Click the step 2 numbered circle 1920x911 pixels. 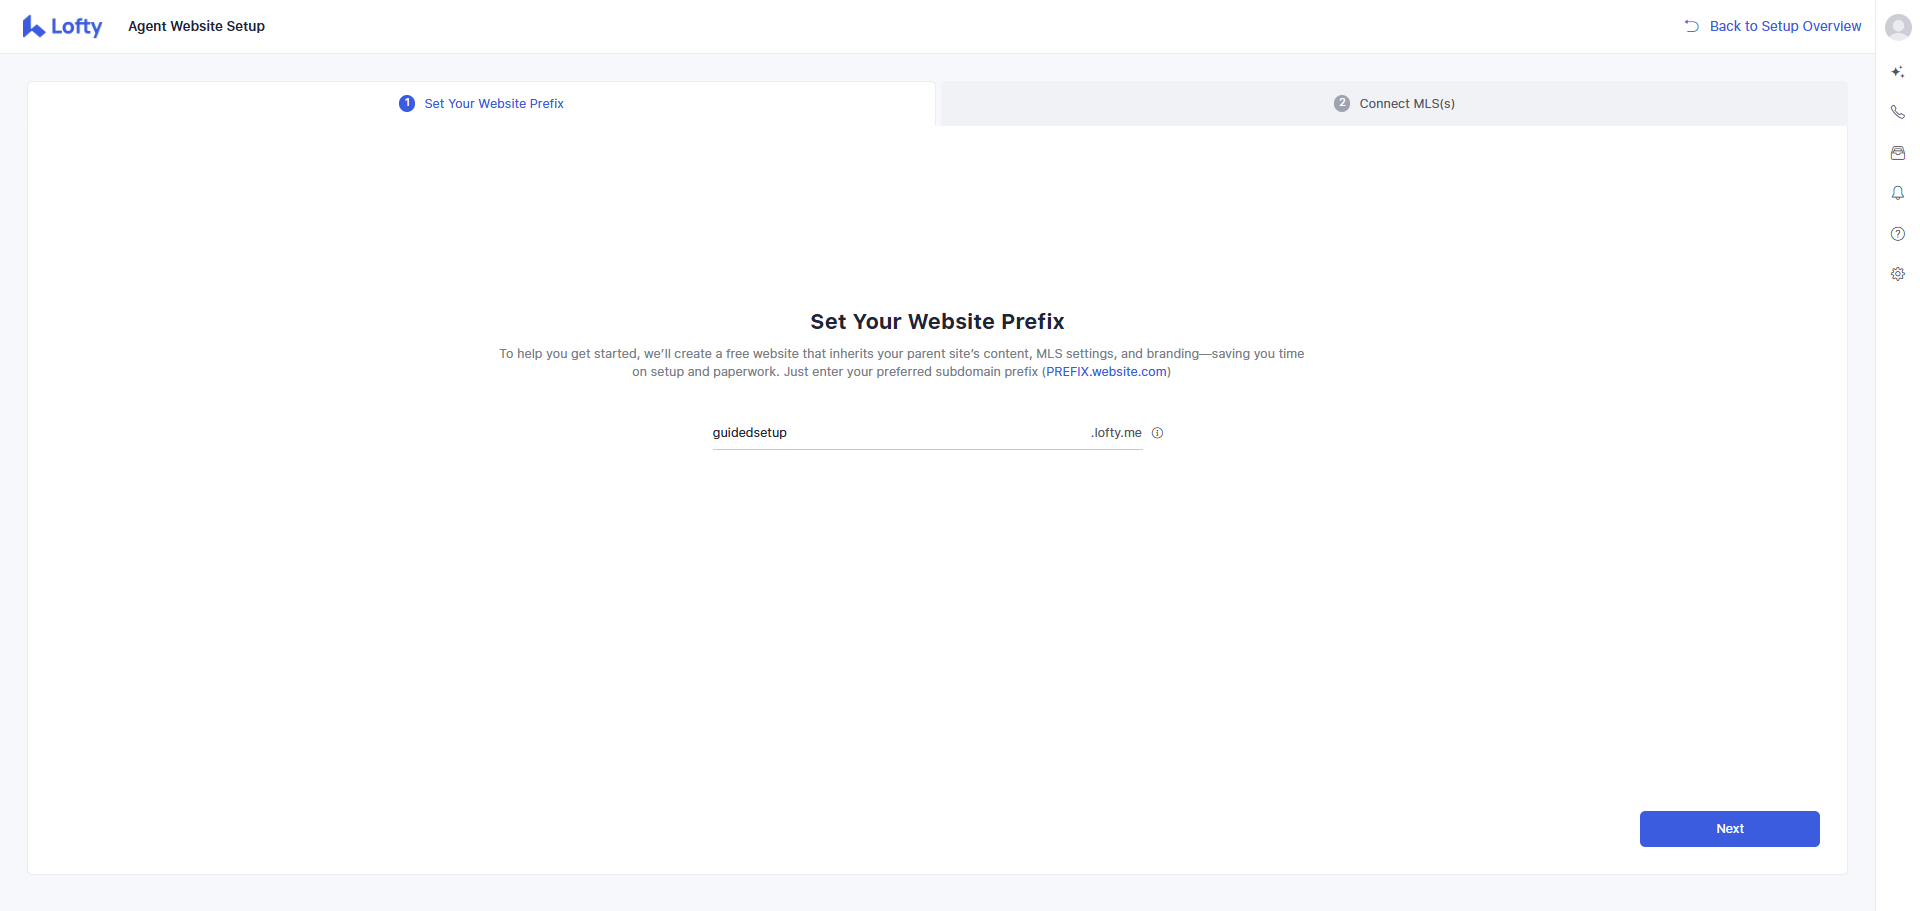[x=1341, y=103]
